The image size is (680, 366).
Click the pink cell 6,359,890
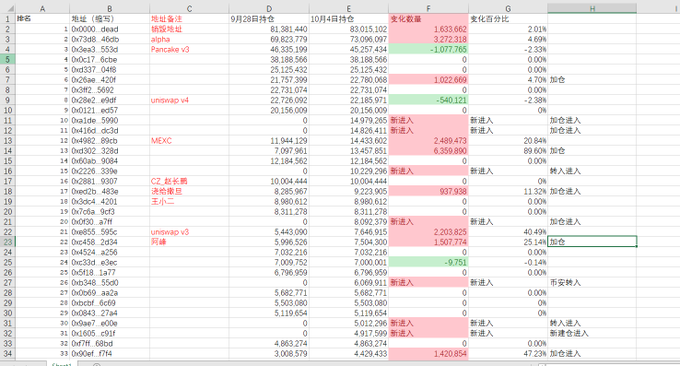tap(428, 151)
